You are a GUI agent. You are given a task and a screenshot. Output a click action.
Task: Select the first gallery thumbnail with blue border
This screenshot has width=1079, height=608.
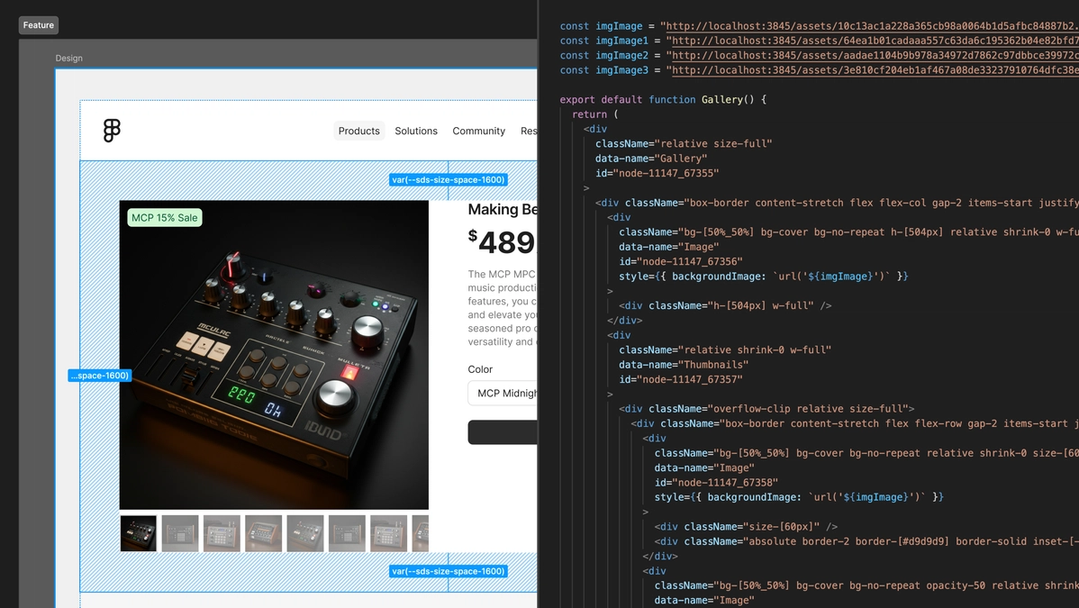click(x=138, y=533)
